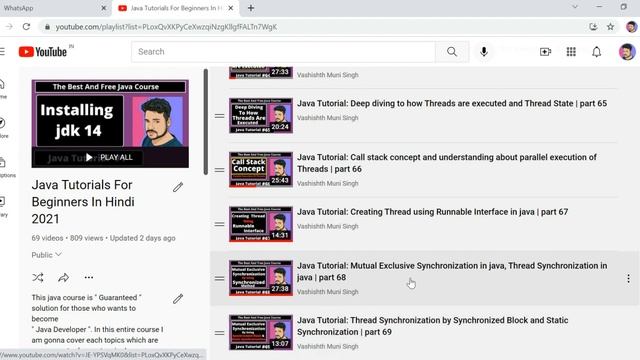Open the part 66 Call stack video title
Screen dimensions: 640x360
(447, 163)
